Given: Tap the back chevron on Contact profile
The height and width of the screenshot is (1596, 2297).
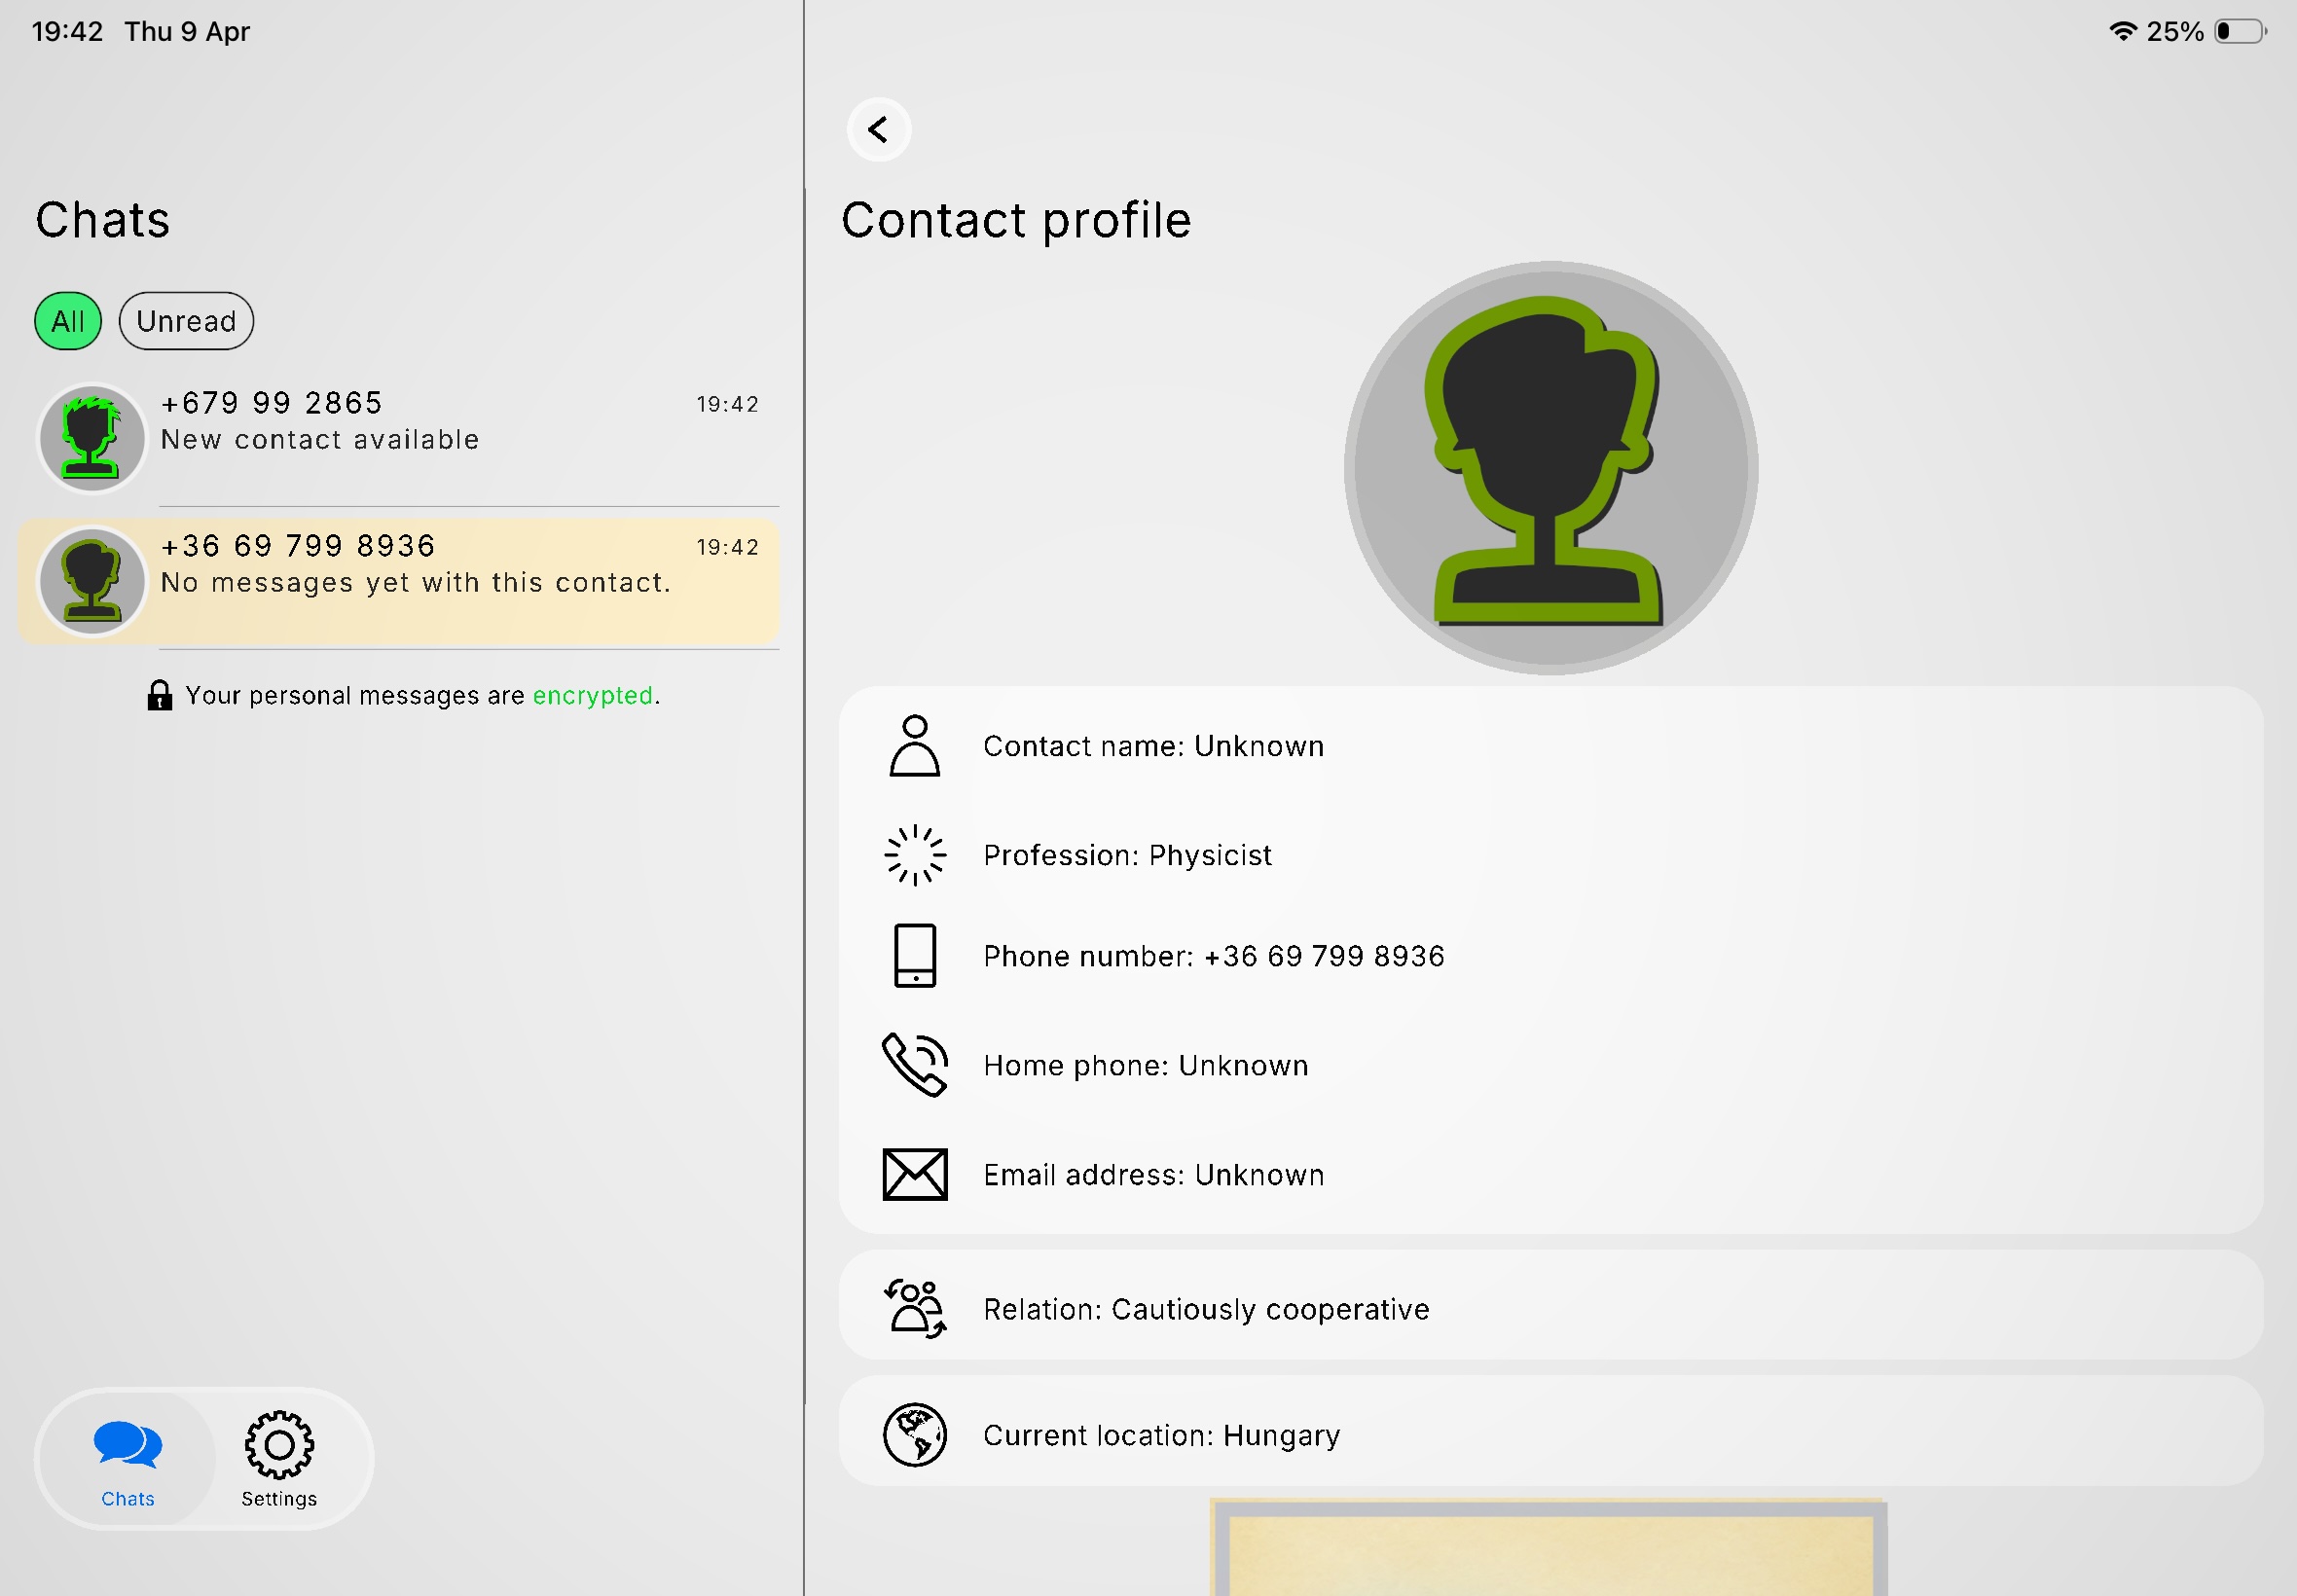Looking at the screenshot, I should (x=878, y=129).
